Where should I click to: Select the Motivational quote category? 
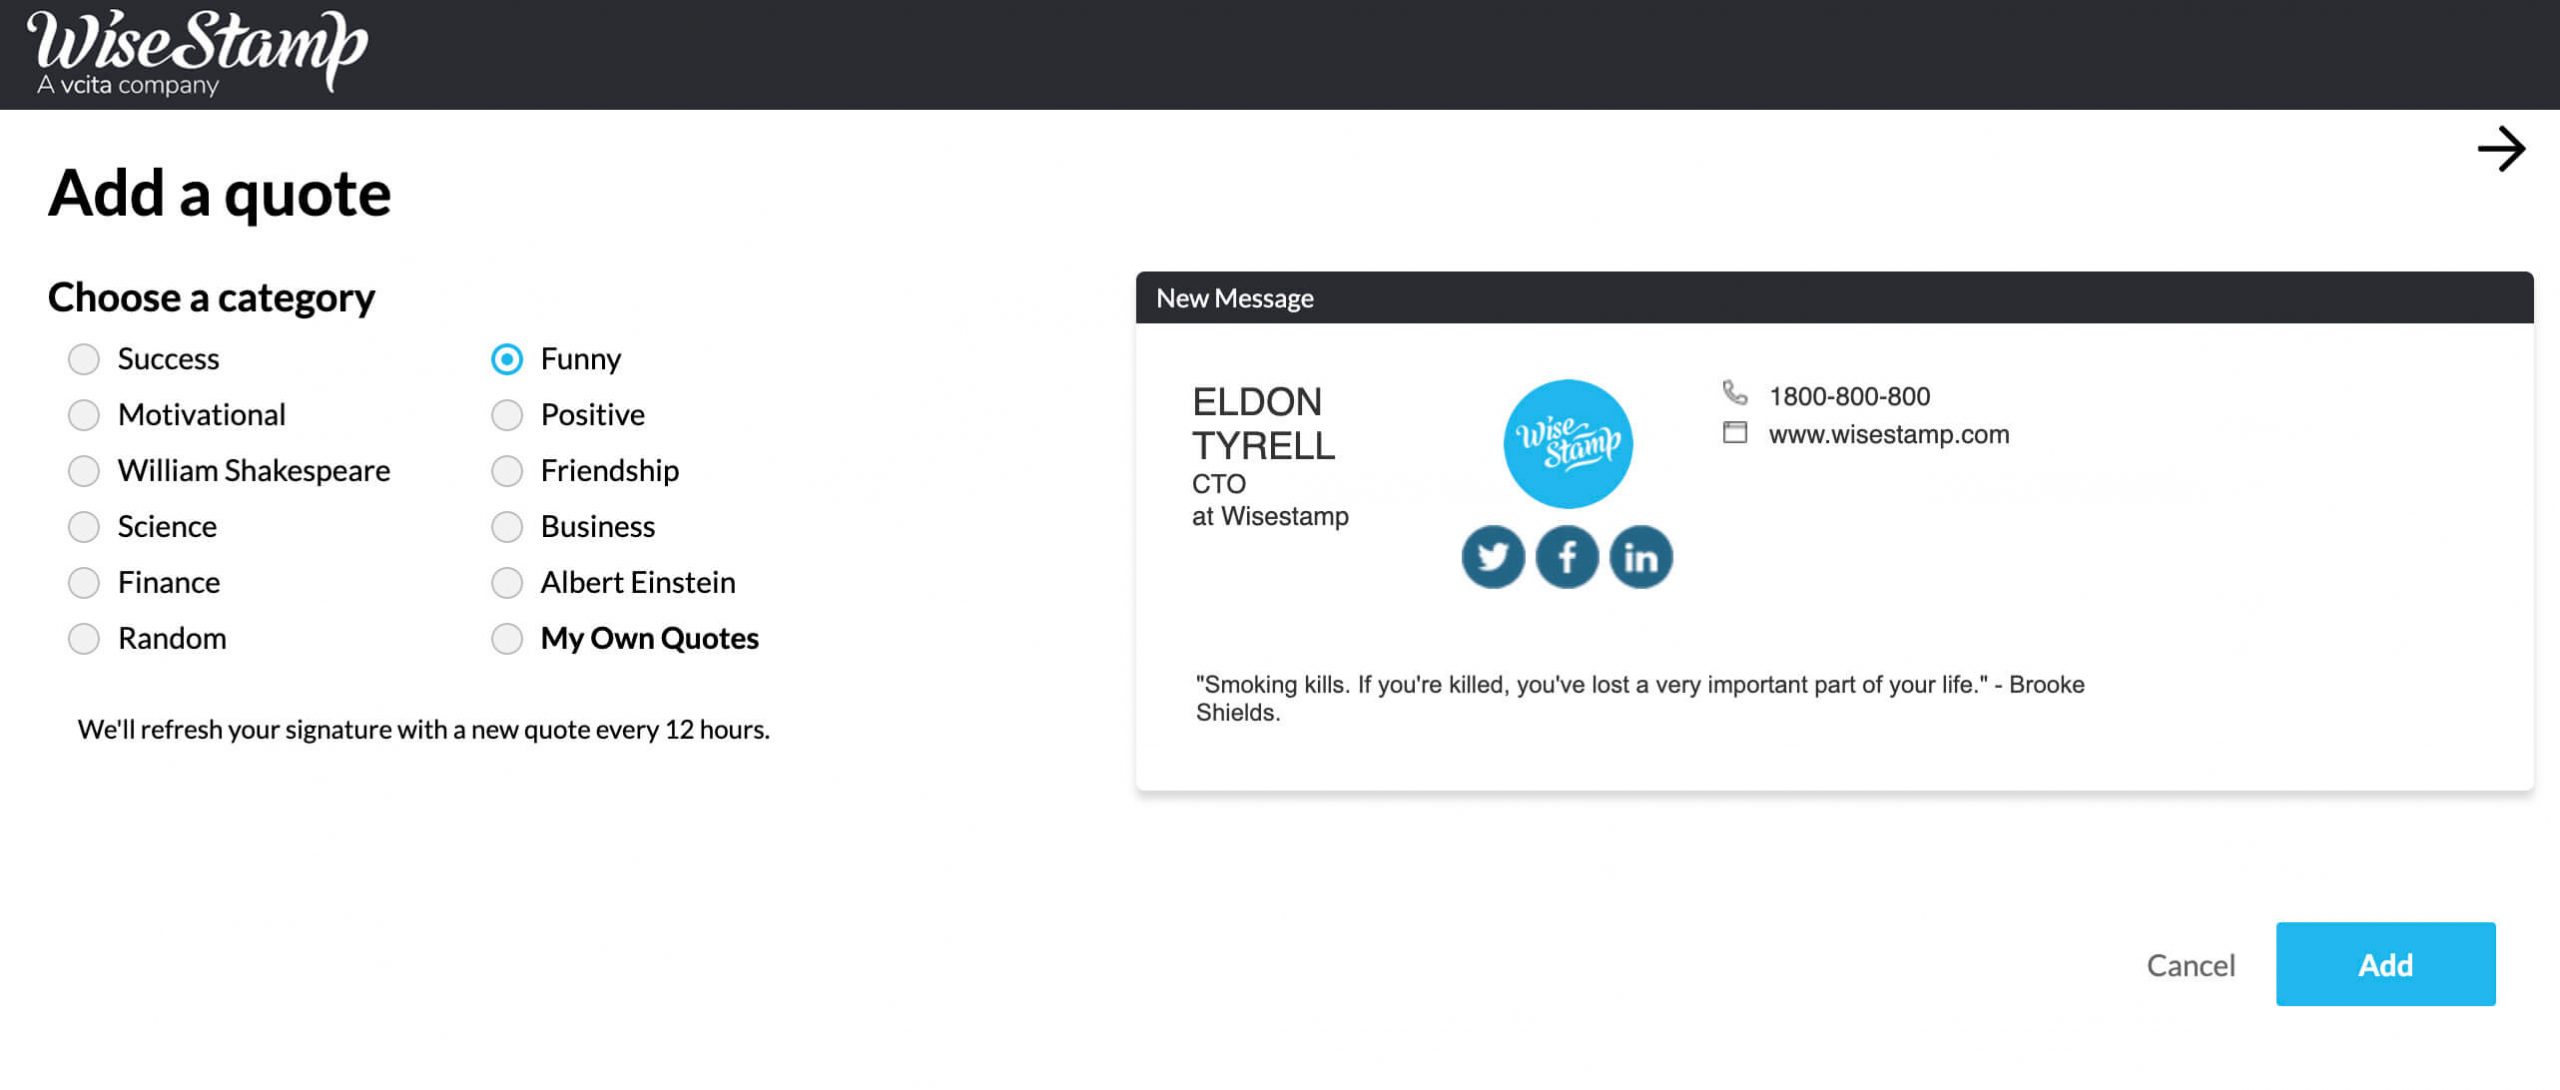82,411
